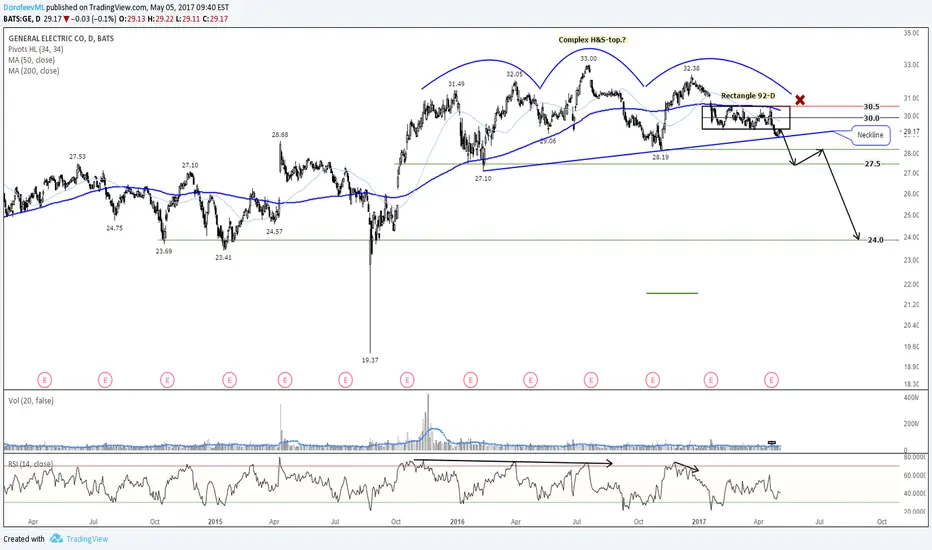Select the GENERAL ELECTRIC CO, D, BATS title
Screen dimensions: 932x550
61,38
